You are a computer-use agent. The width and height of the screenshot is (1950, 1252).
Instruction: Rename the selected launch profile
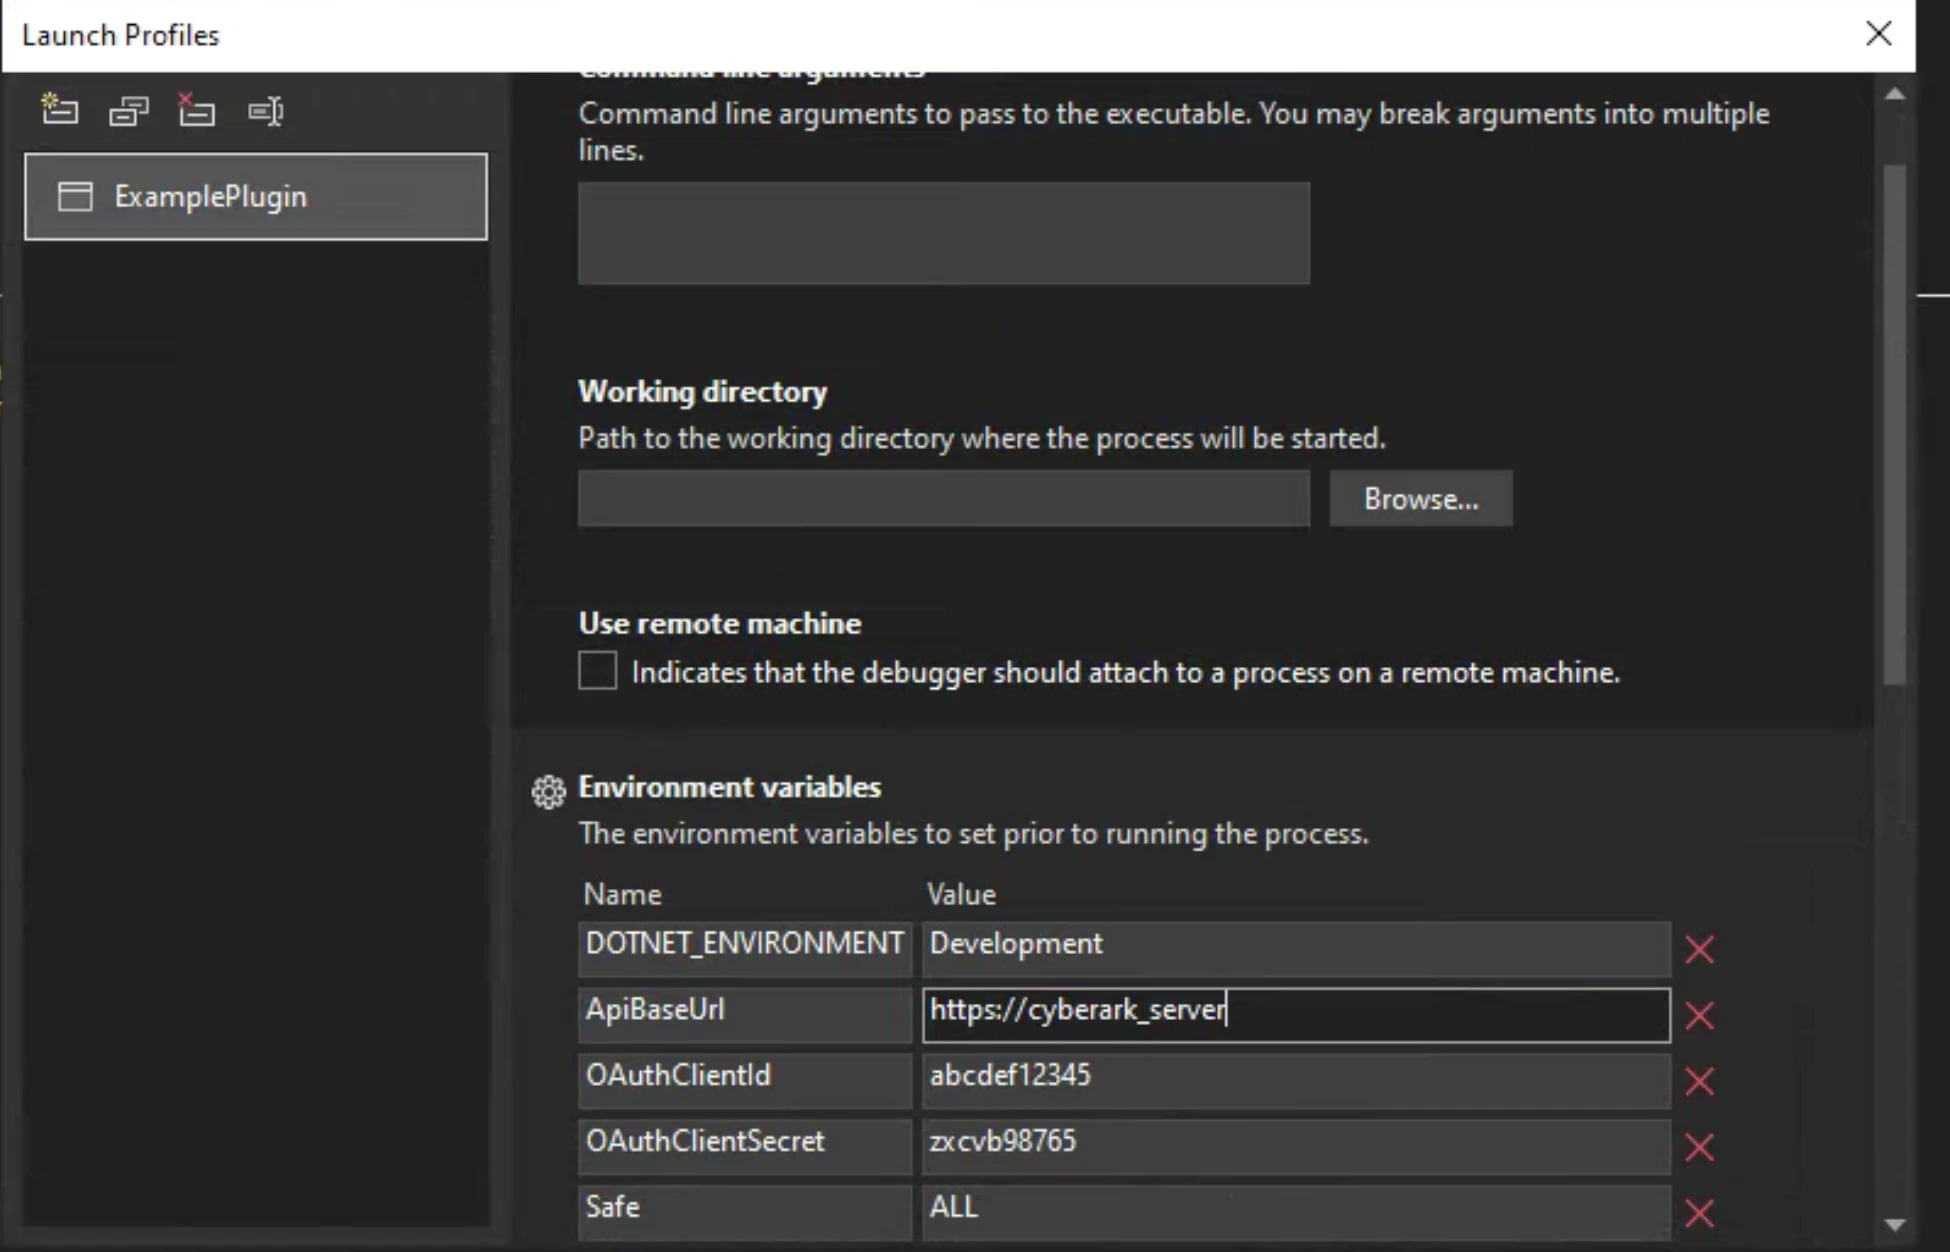[266, 110]
